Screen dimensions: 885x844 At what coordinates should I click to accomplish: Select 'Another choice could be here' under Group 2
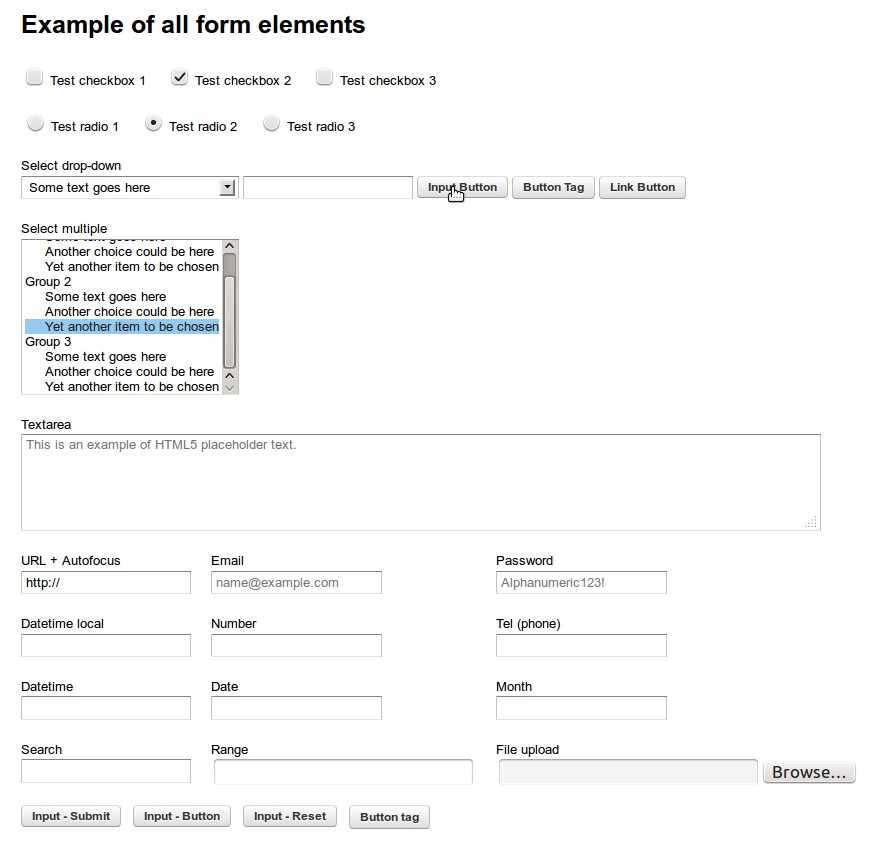pyautogui.click(x=129, y=312)
